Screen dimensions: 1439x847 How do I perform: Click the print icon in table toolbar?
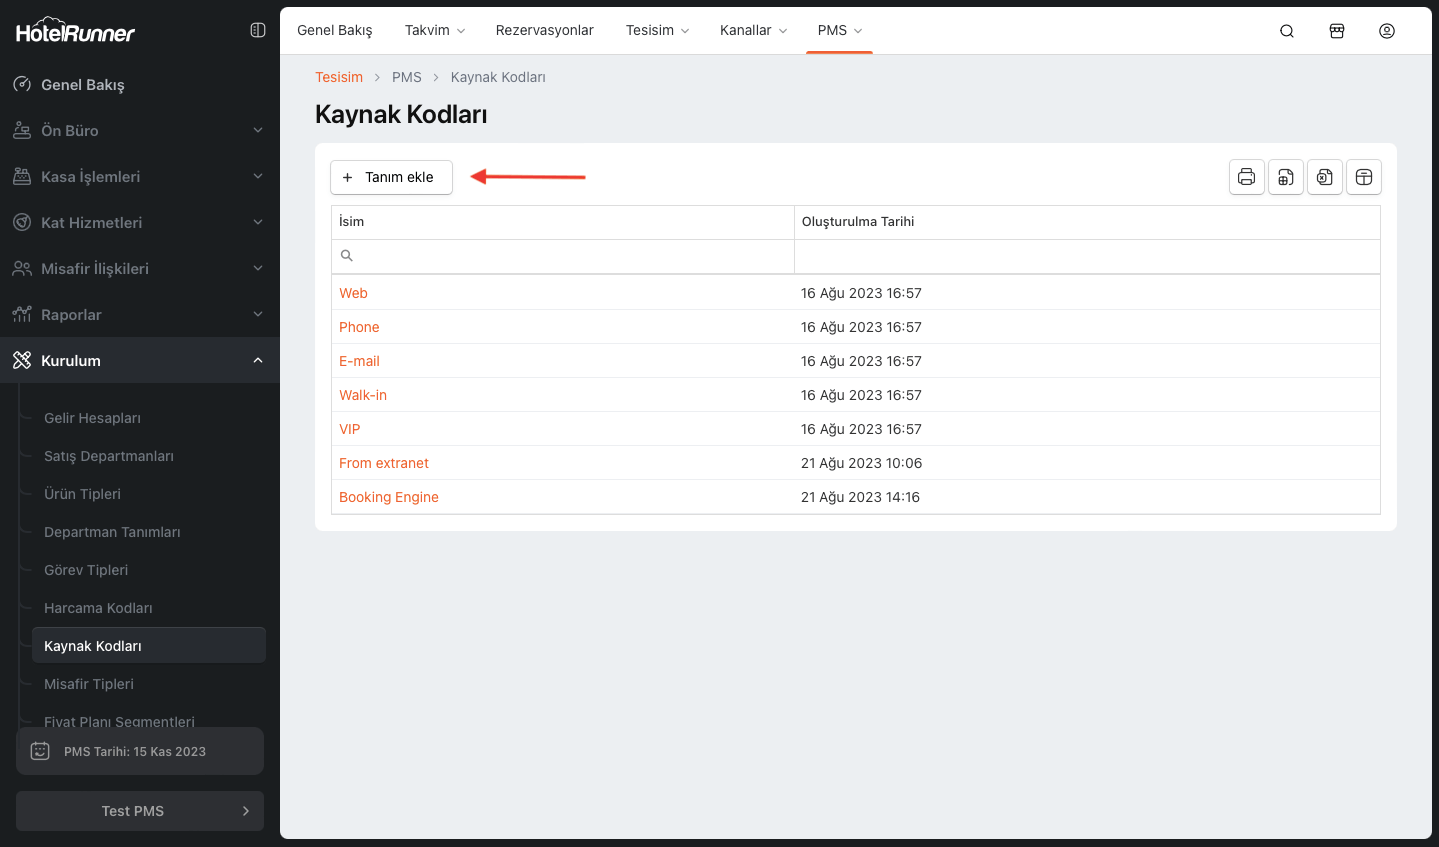tap(1246, 177)
